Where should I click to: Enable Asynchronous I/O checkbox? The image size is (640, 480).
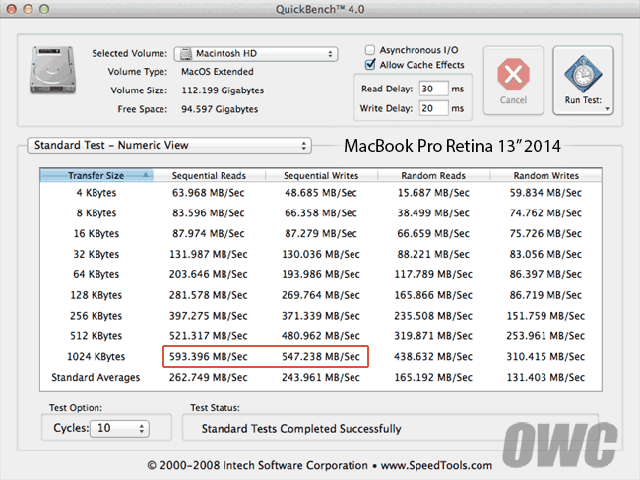click(x=370, y=50)
